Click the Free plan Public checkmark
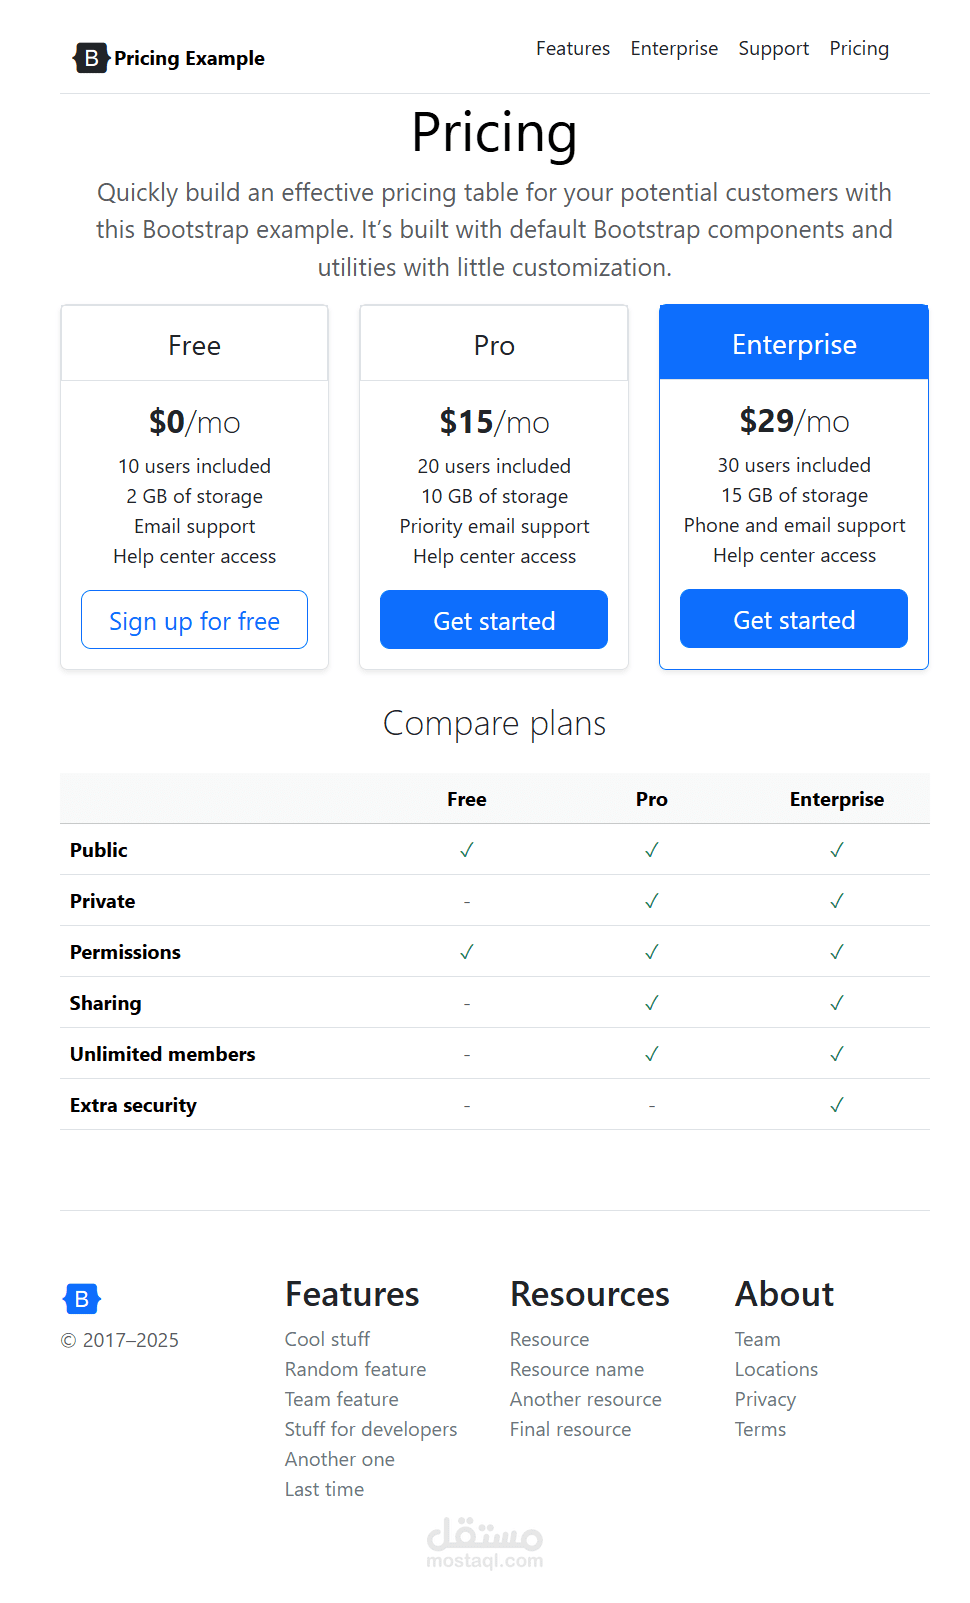This screenshot has width=970, height=1603. (x=466, y=850)
